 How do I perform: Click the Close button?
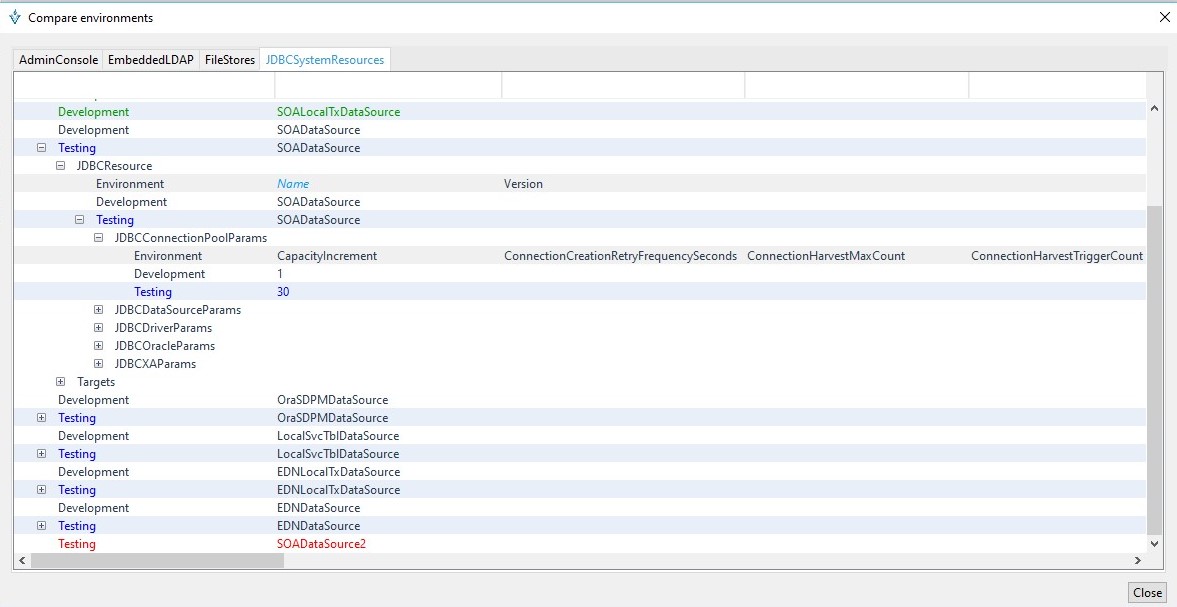point(1147,593)
